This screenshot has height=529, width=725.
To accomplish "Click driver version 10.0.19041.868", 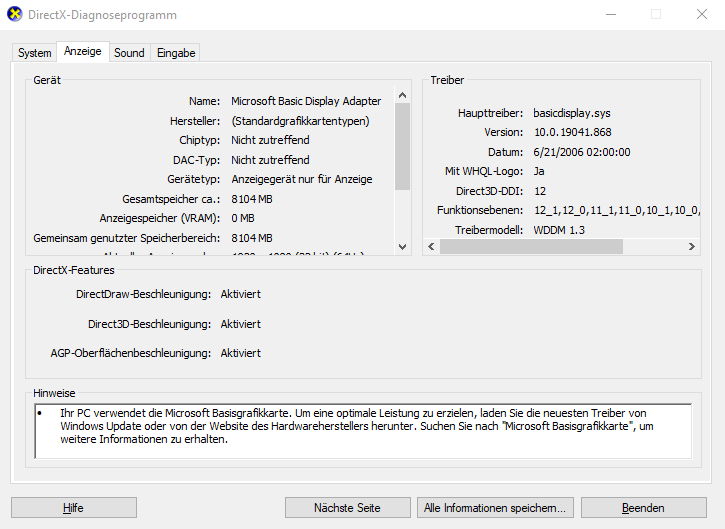I will tap(573, 132).
